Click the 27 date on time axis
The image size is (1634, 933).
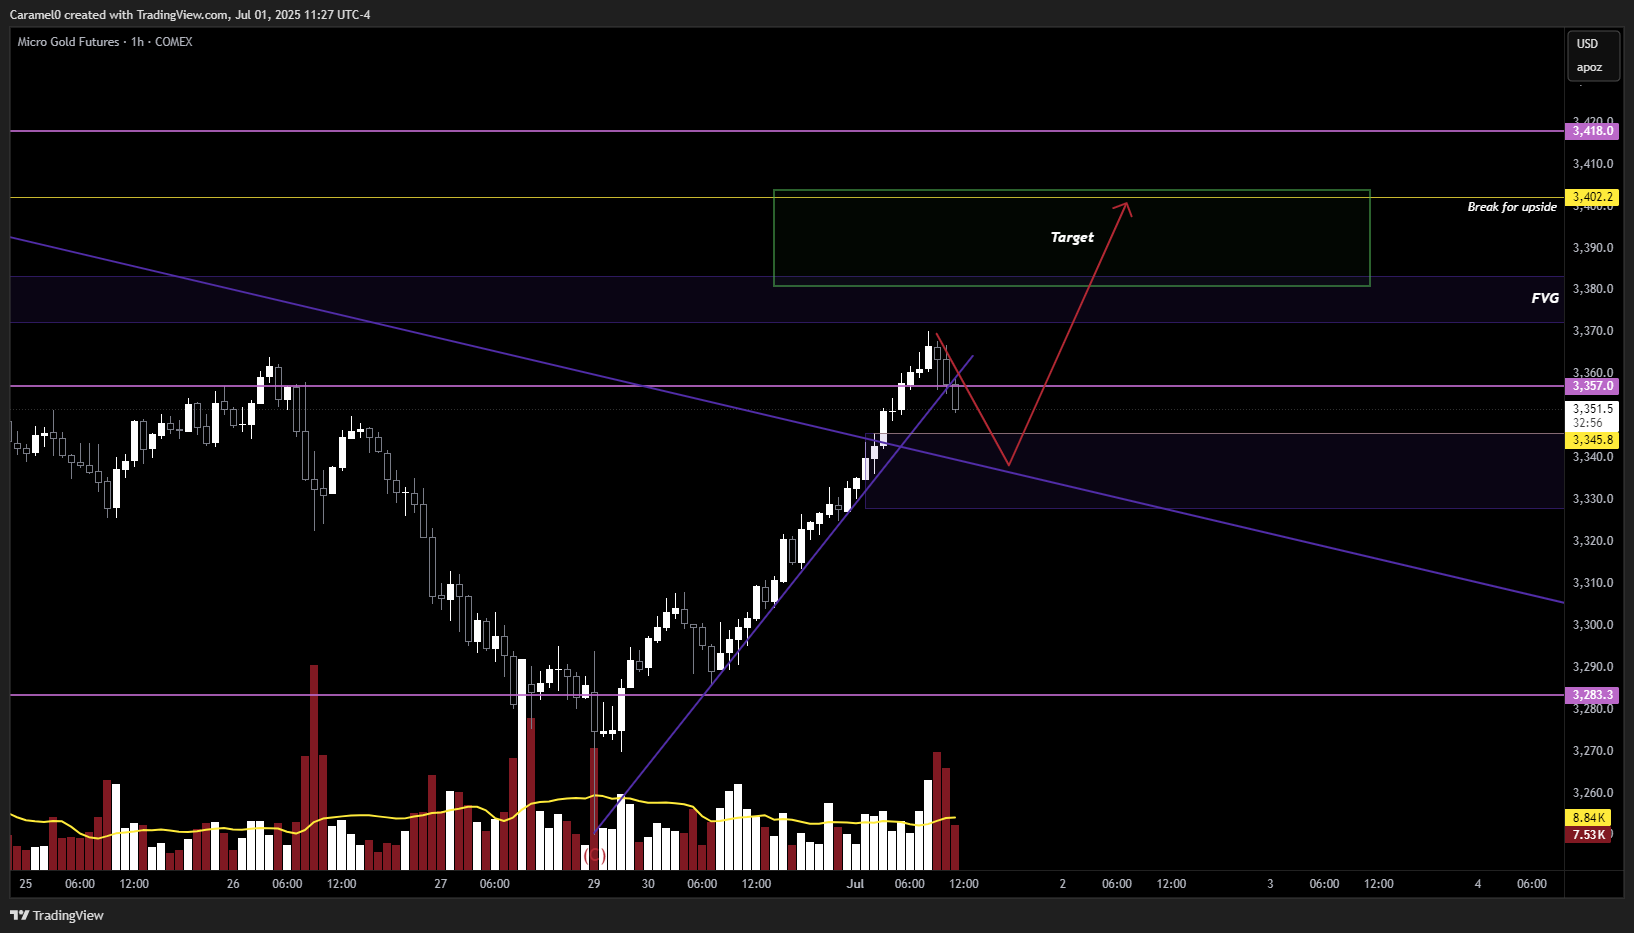(x=441, y=884)
